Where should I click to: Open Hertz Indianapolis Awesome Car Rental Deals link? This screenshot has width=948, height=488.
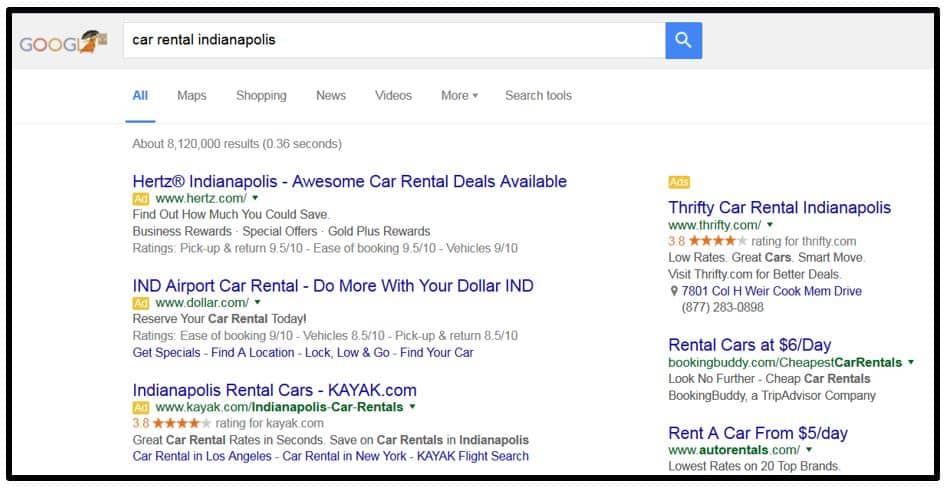[349, 181]
